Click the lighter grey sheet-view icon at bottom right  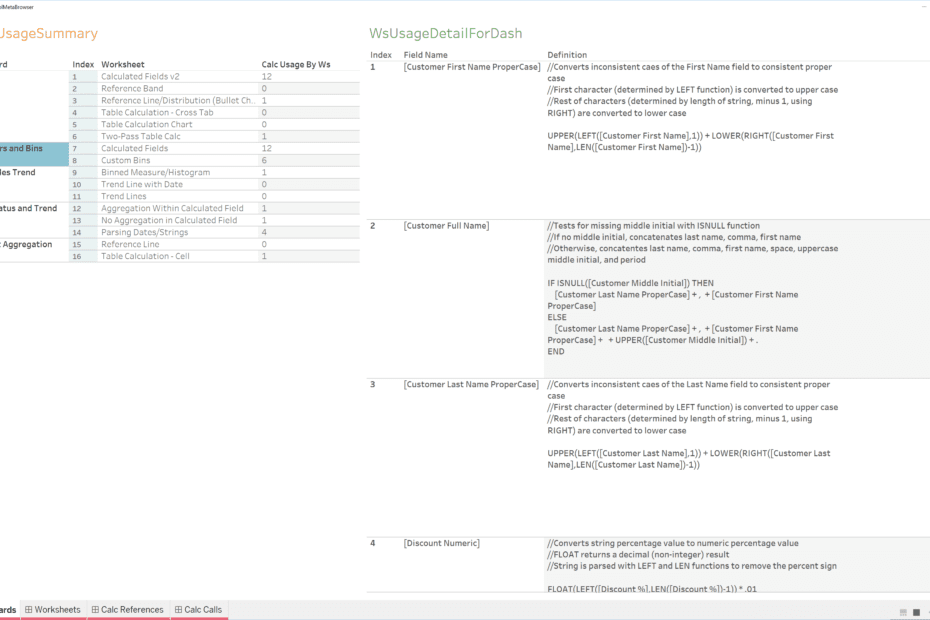coord(903,612)
